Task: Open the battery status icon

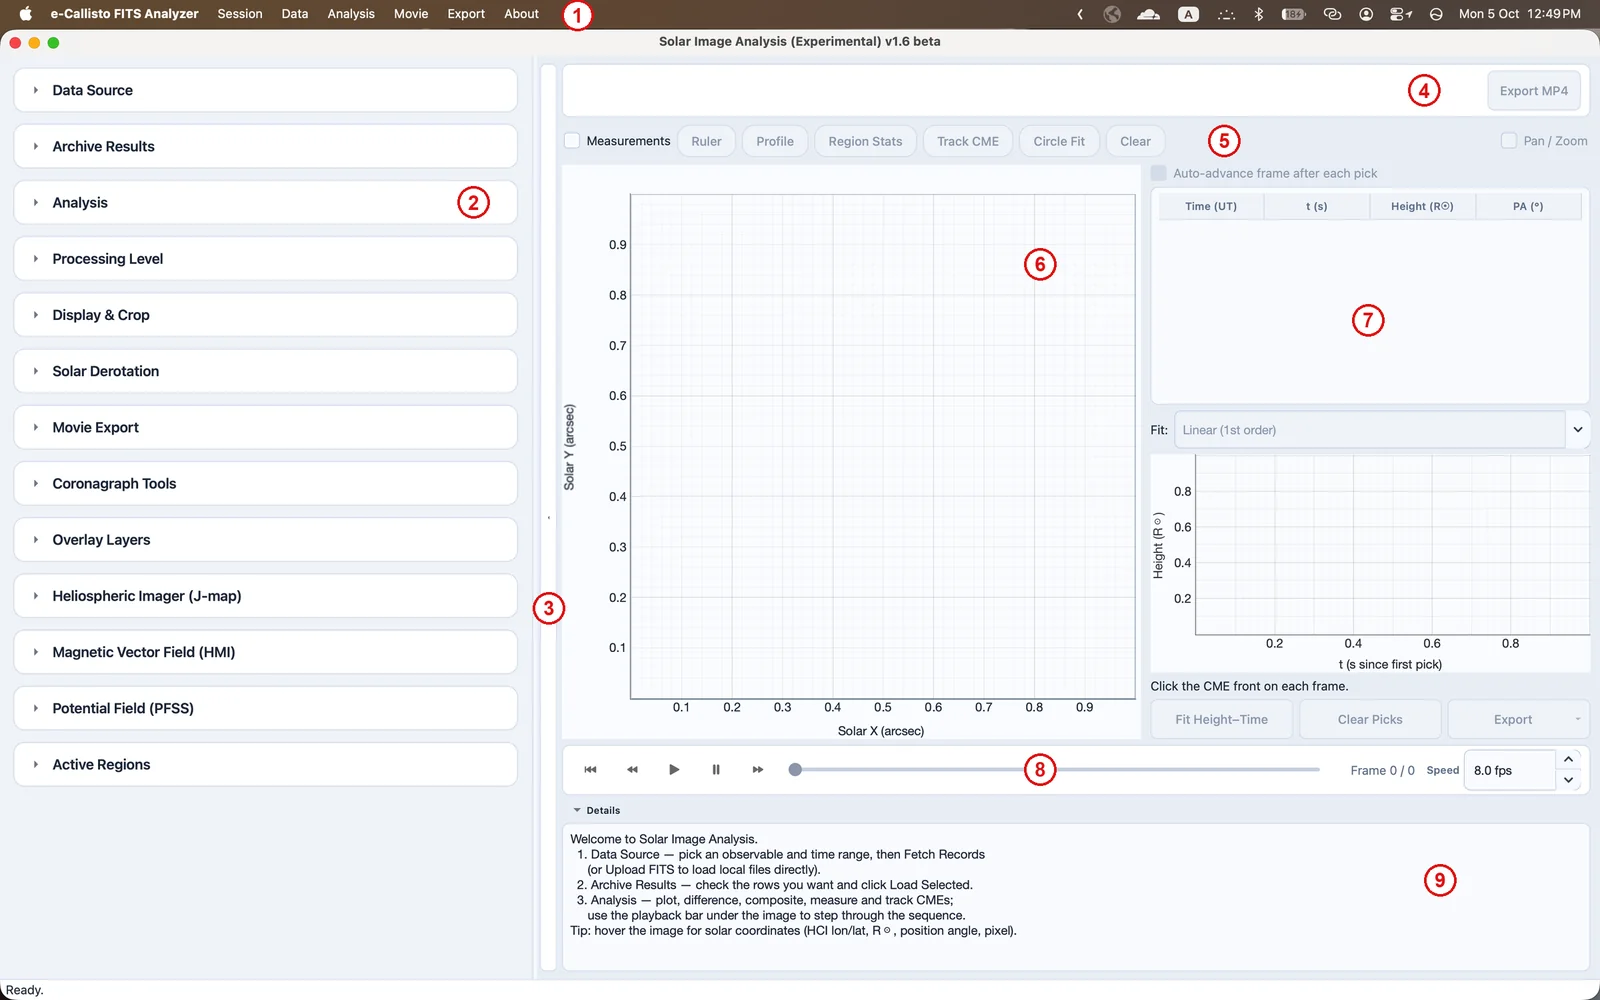Action: point(1294,14)
